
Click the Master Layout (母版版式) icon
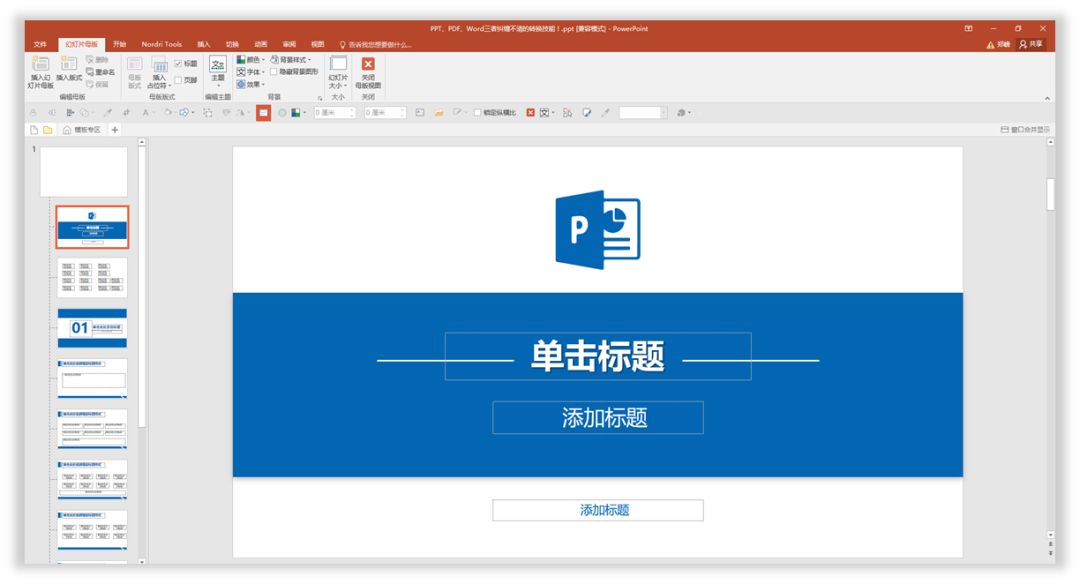pyautogui.click(x=134, y=72)
